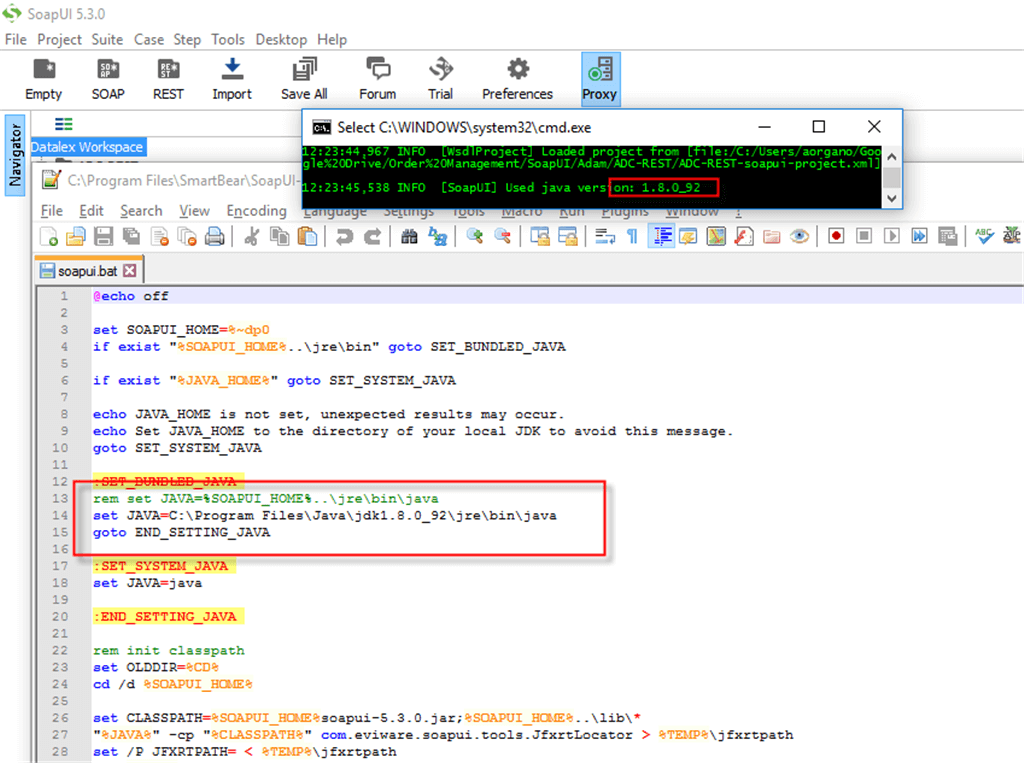Open the SoapUI Project menu
This screenshot has width=1024, height=763.
pos(59,39)
